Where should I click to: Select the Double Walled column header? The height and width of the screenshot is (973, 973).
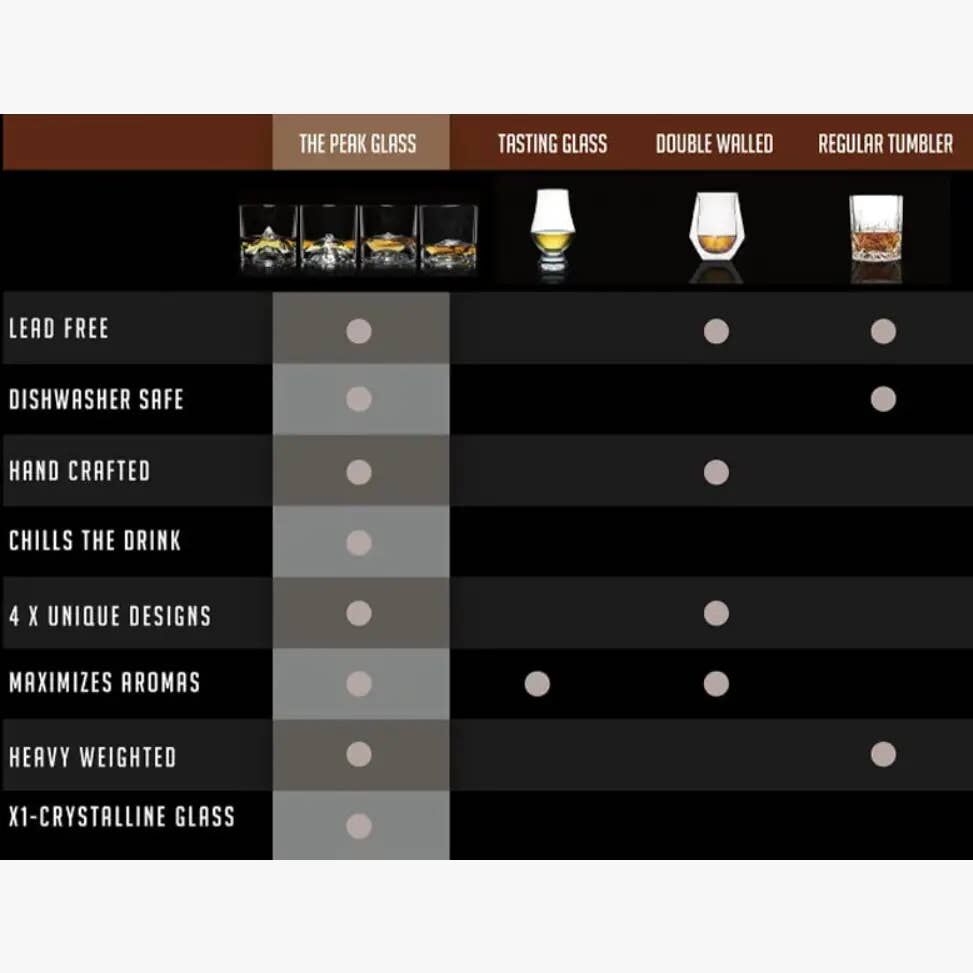coord(714,144)
